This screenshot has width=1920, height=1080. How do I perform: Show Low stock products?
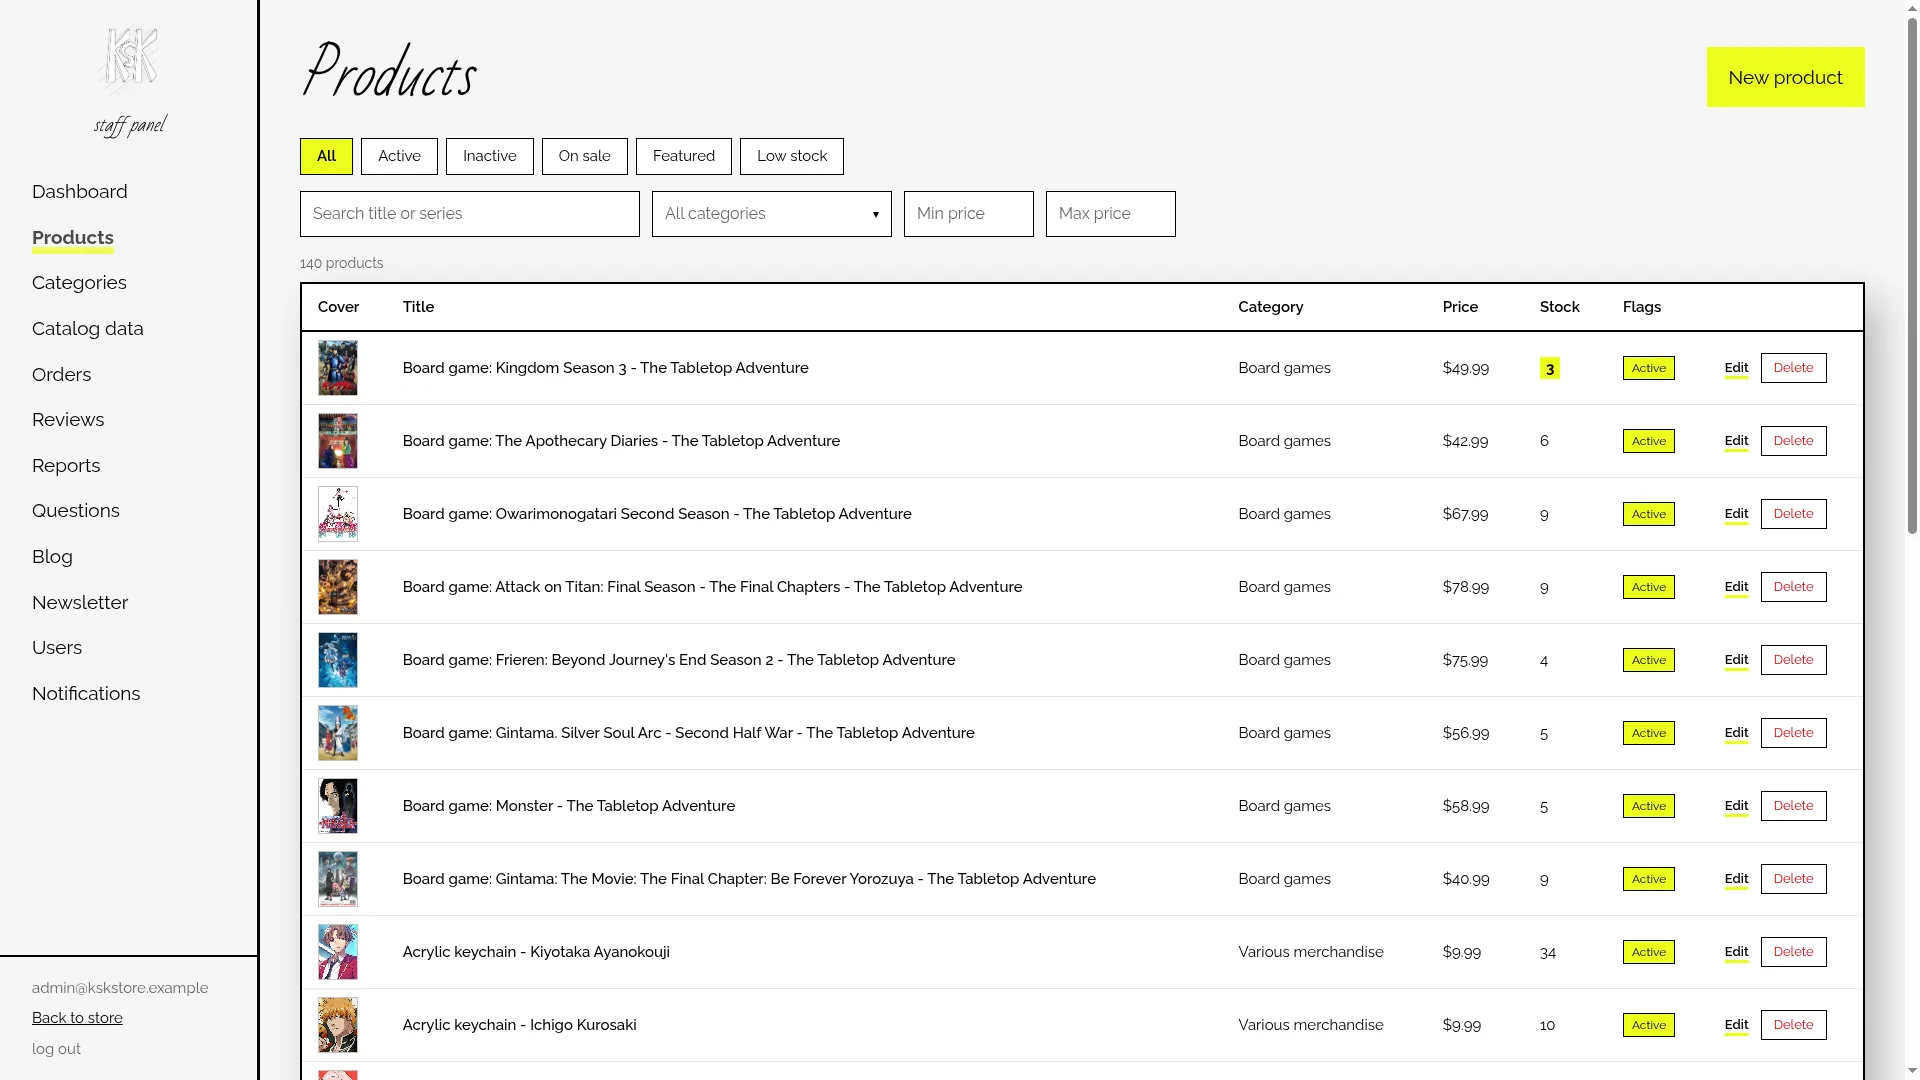tap(792, 156)
